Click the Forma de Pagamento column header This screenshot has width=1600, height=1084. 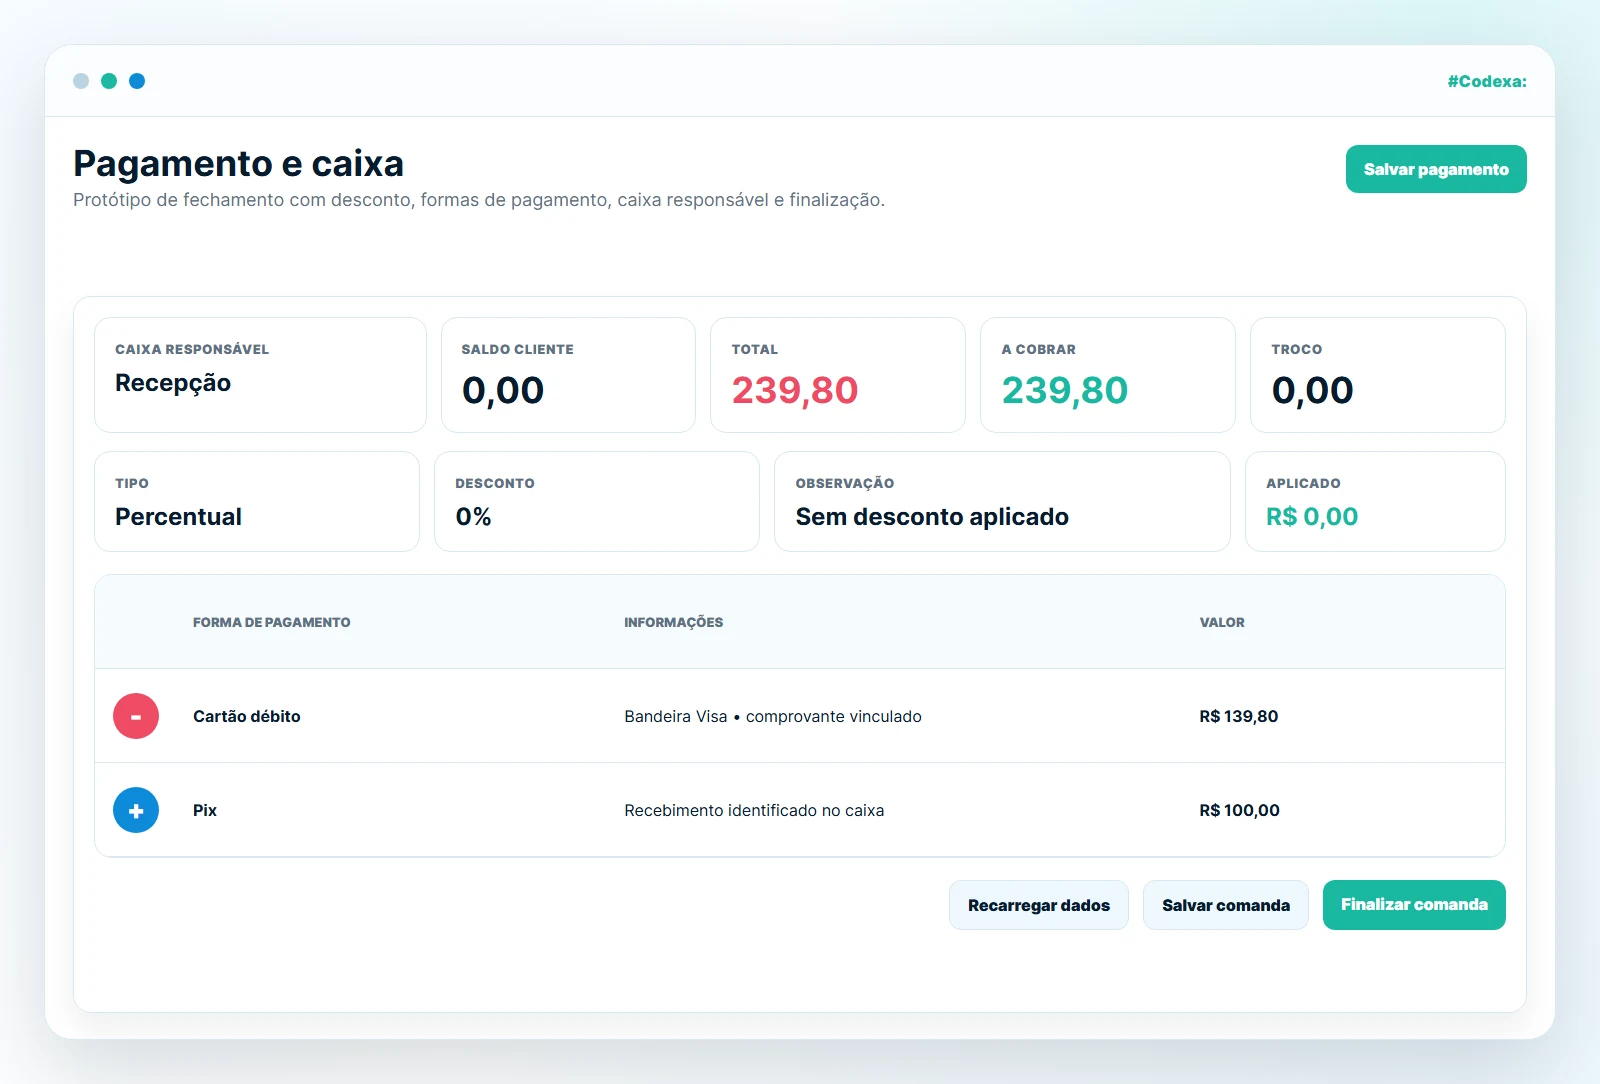point(271,622)
